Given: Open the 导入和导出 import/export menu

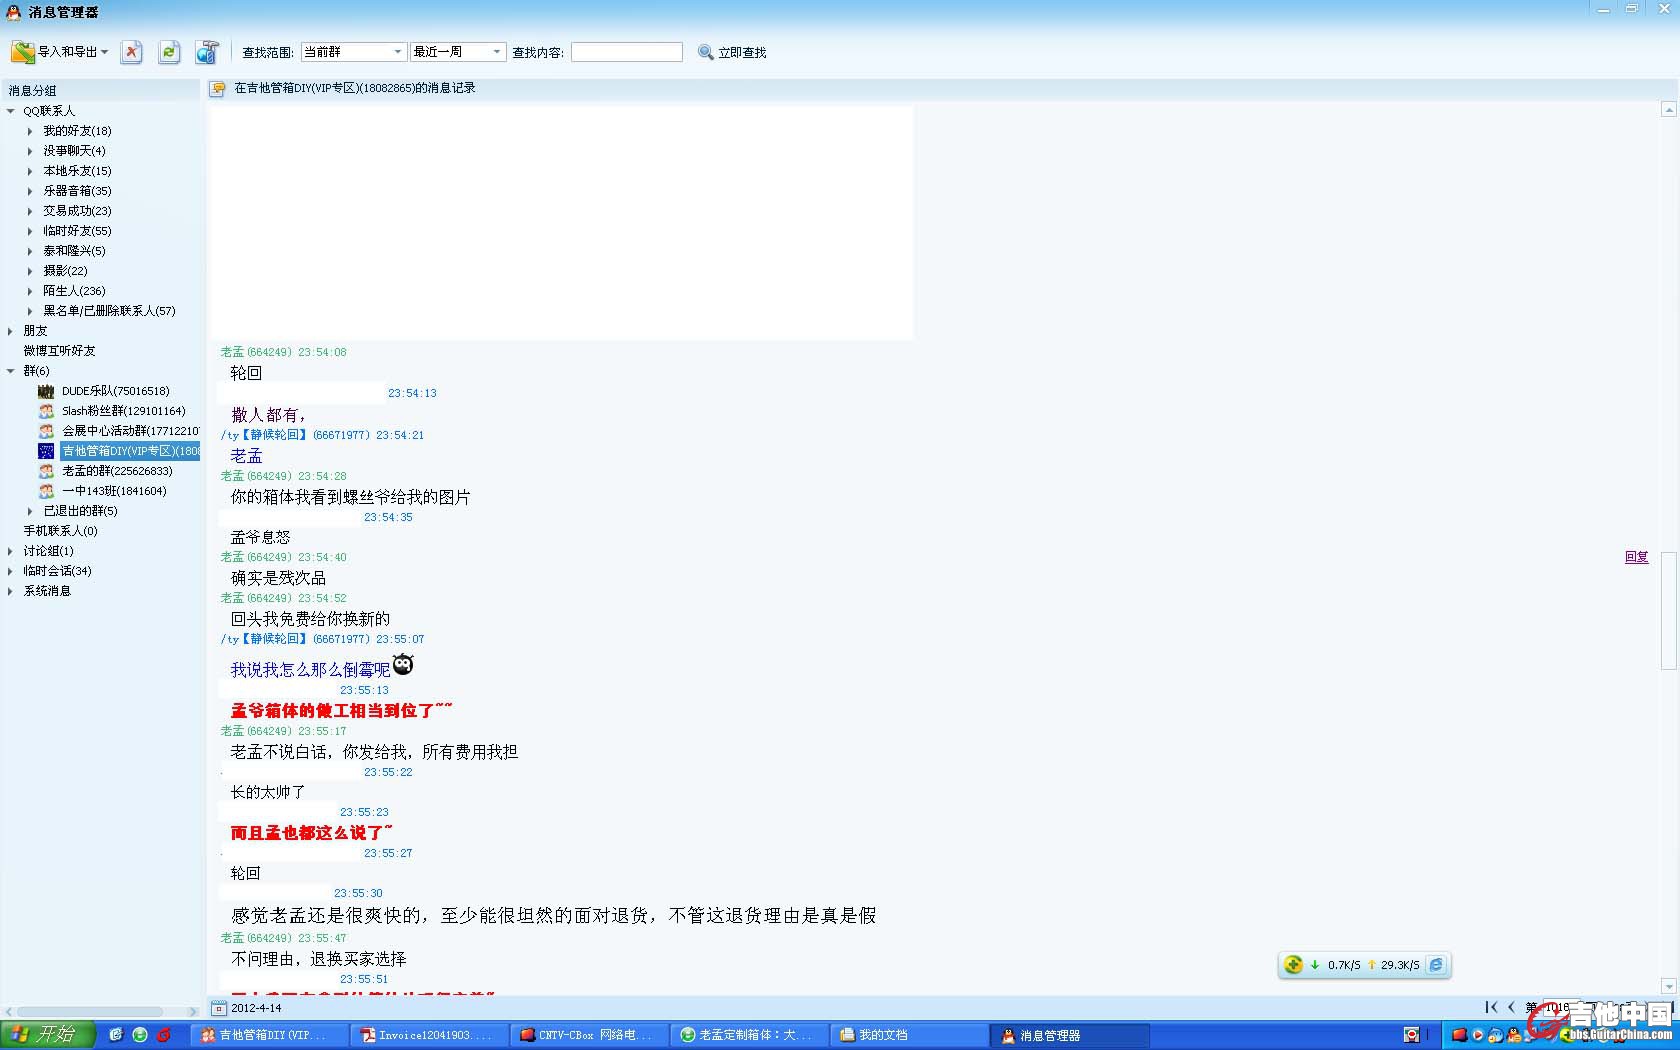Looking at the screenshot, I should (60, 52).
